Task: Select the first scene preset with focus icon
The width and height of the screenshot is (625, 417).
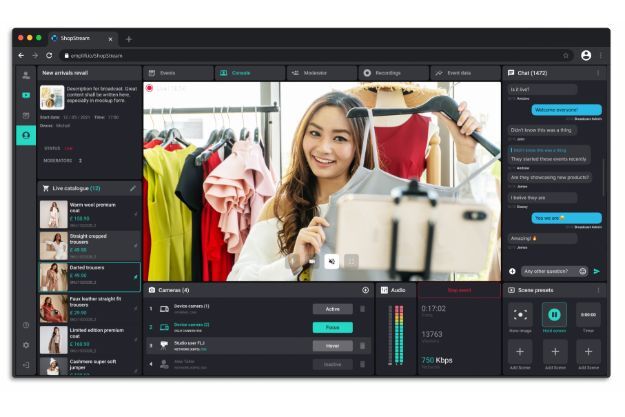Action: click(x=520, y=315)
